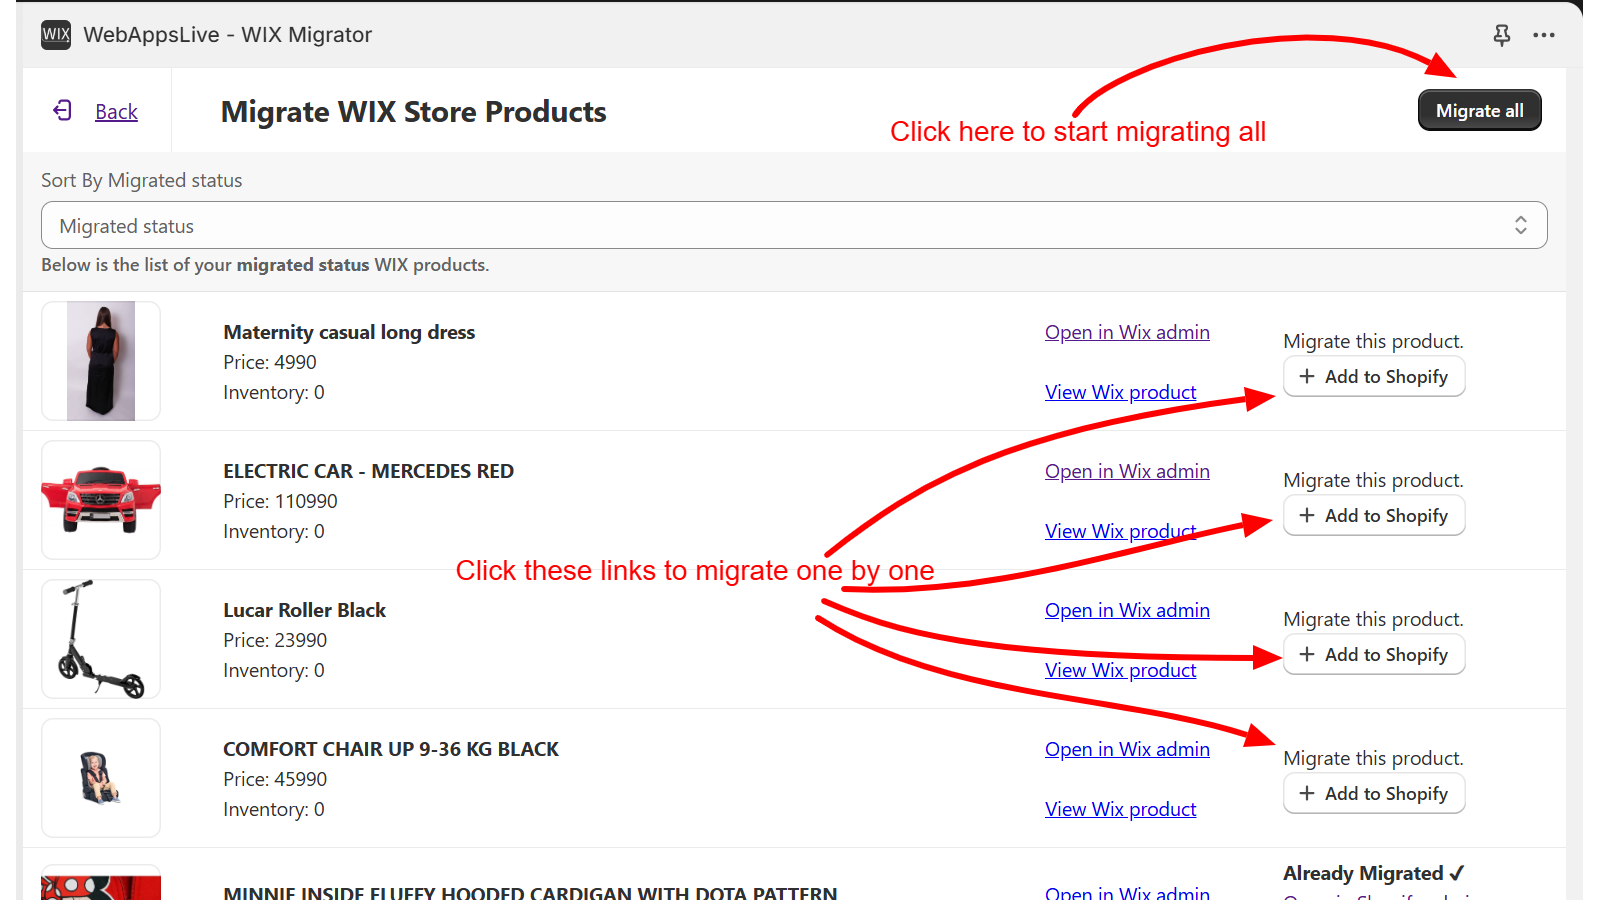Open Maternity casual long dress thumbnail
This screenshot has height=900, width=1600.
(101, 361)
